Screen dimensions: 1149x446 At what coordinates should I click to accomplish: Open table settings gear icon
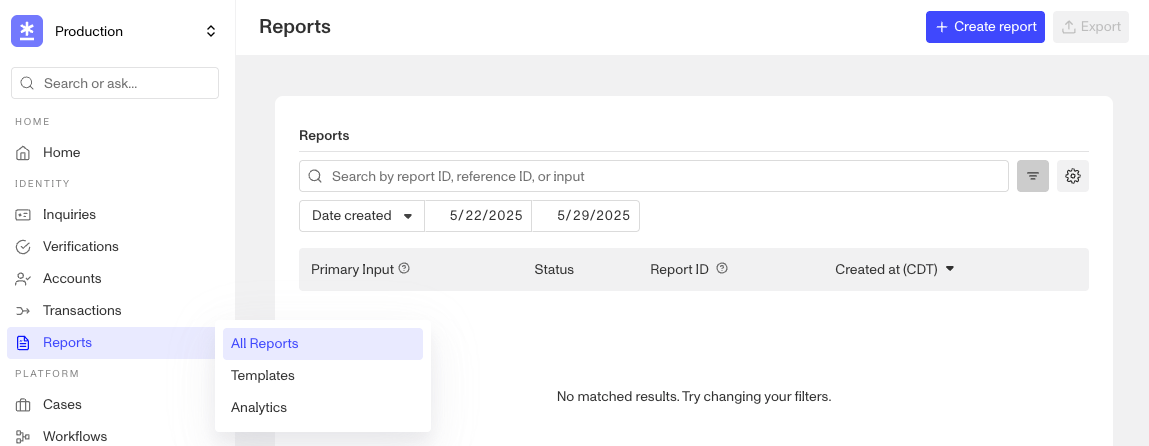coord(1073,176)
